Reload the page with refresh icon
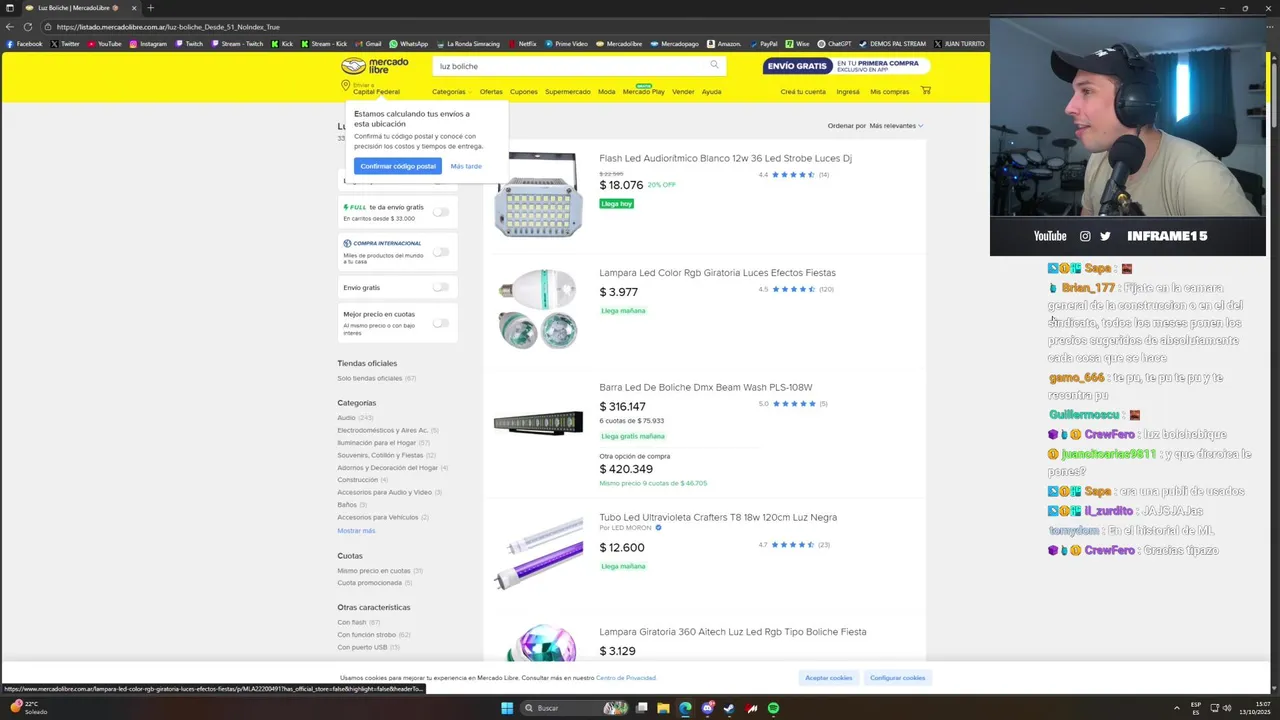 point(28,27)
